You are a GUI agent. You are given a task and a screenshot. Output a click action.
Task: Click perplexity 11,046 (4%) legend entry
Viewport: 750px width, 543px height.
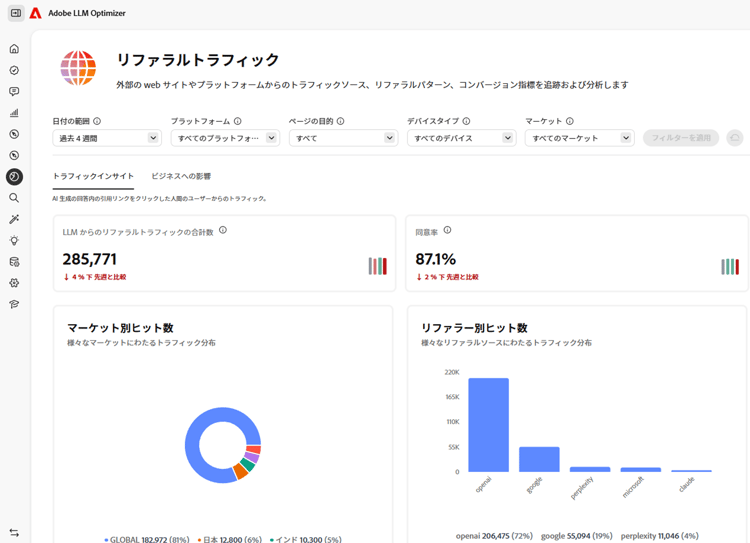660,536
